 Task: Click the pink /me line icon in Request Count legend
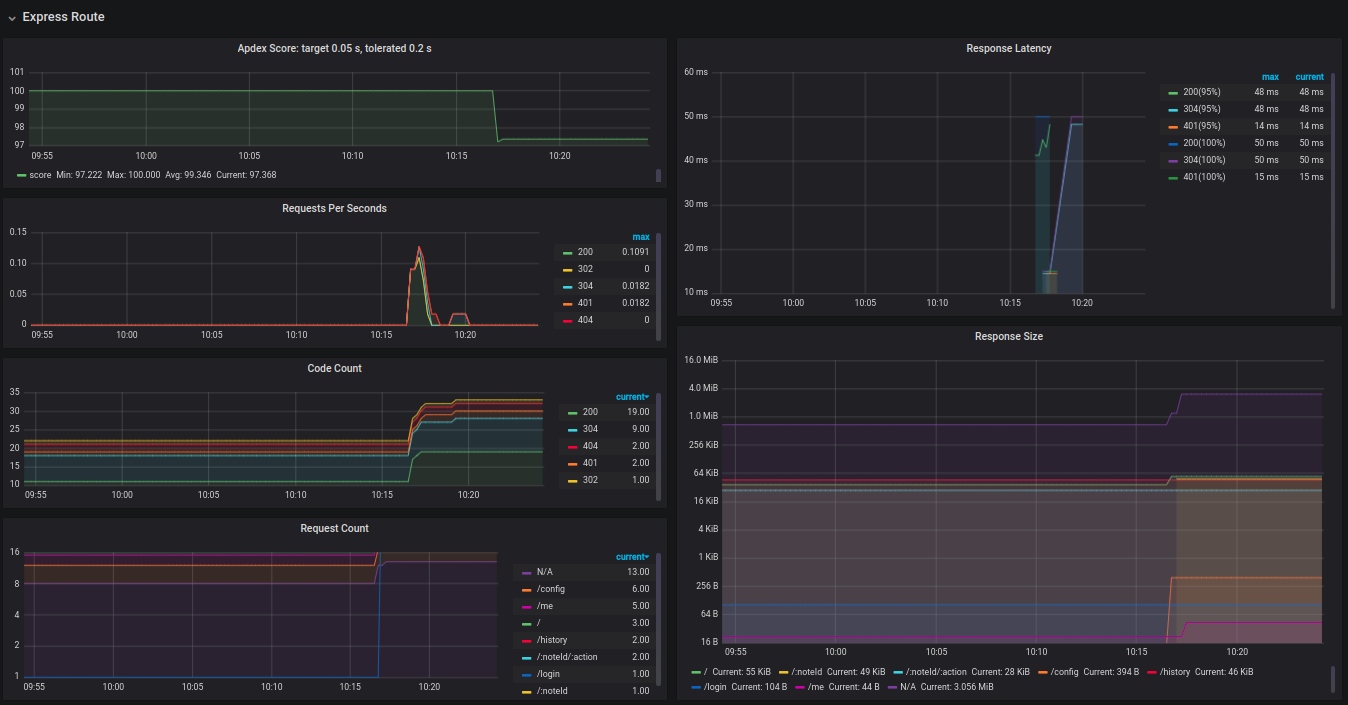coord(527,606)
